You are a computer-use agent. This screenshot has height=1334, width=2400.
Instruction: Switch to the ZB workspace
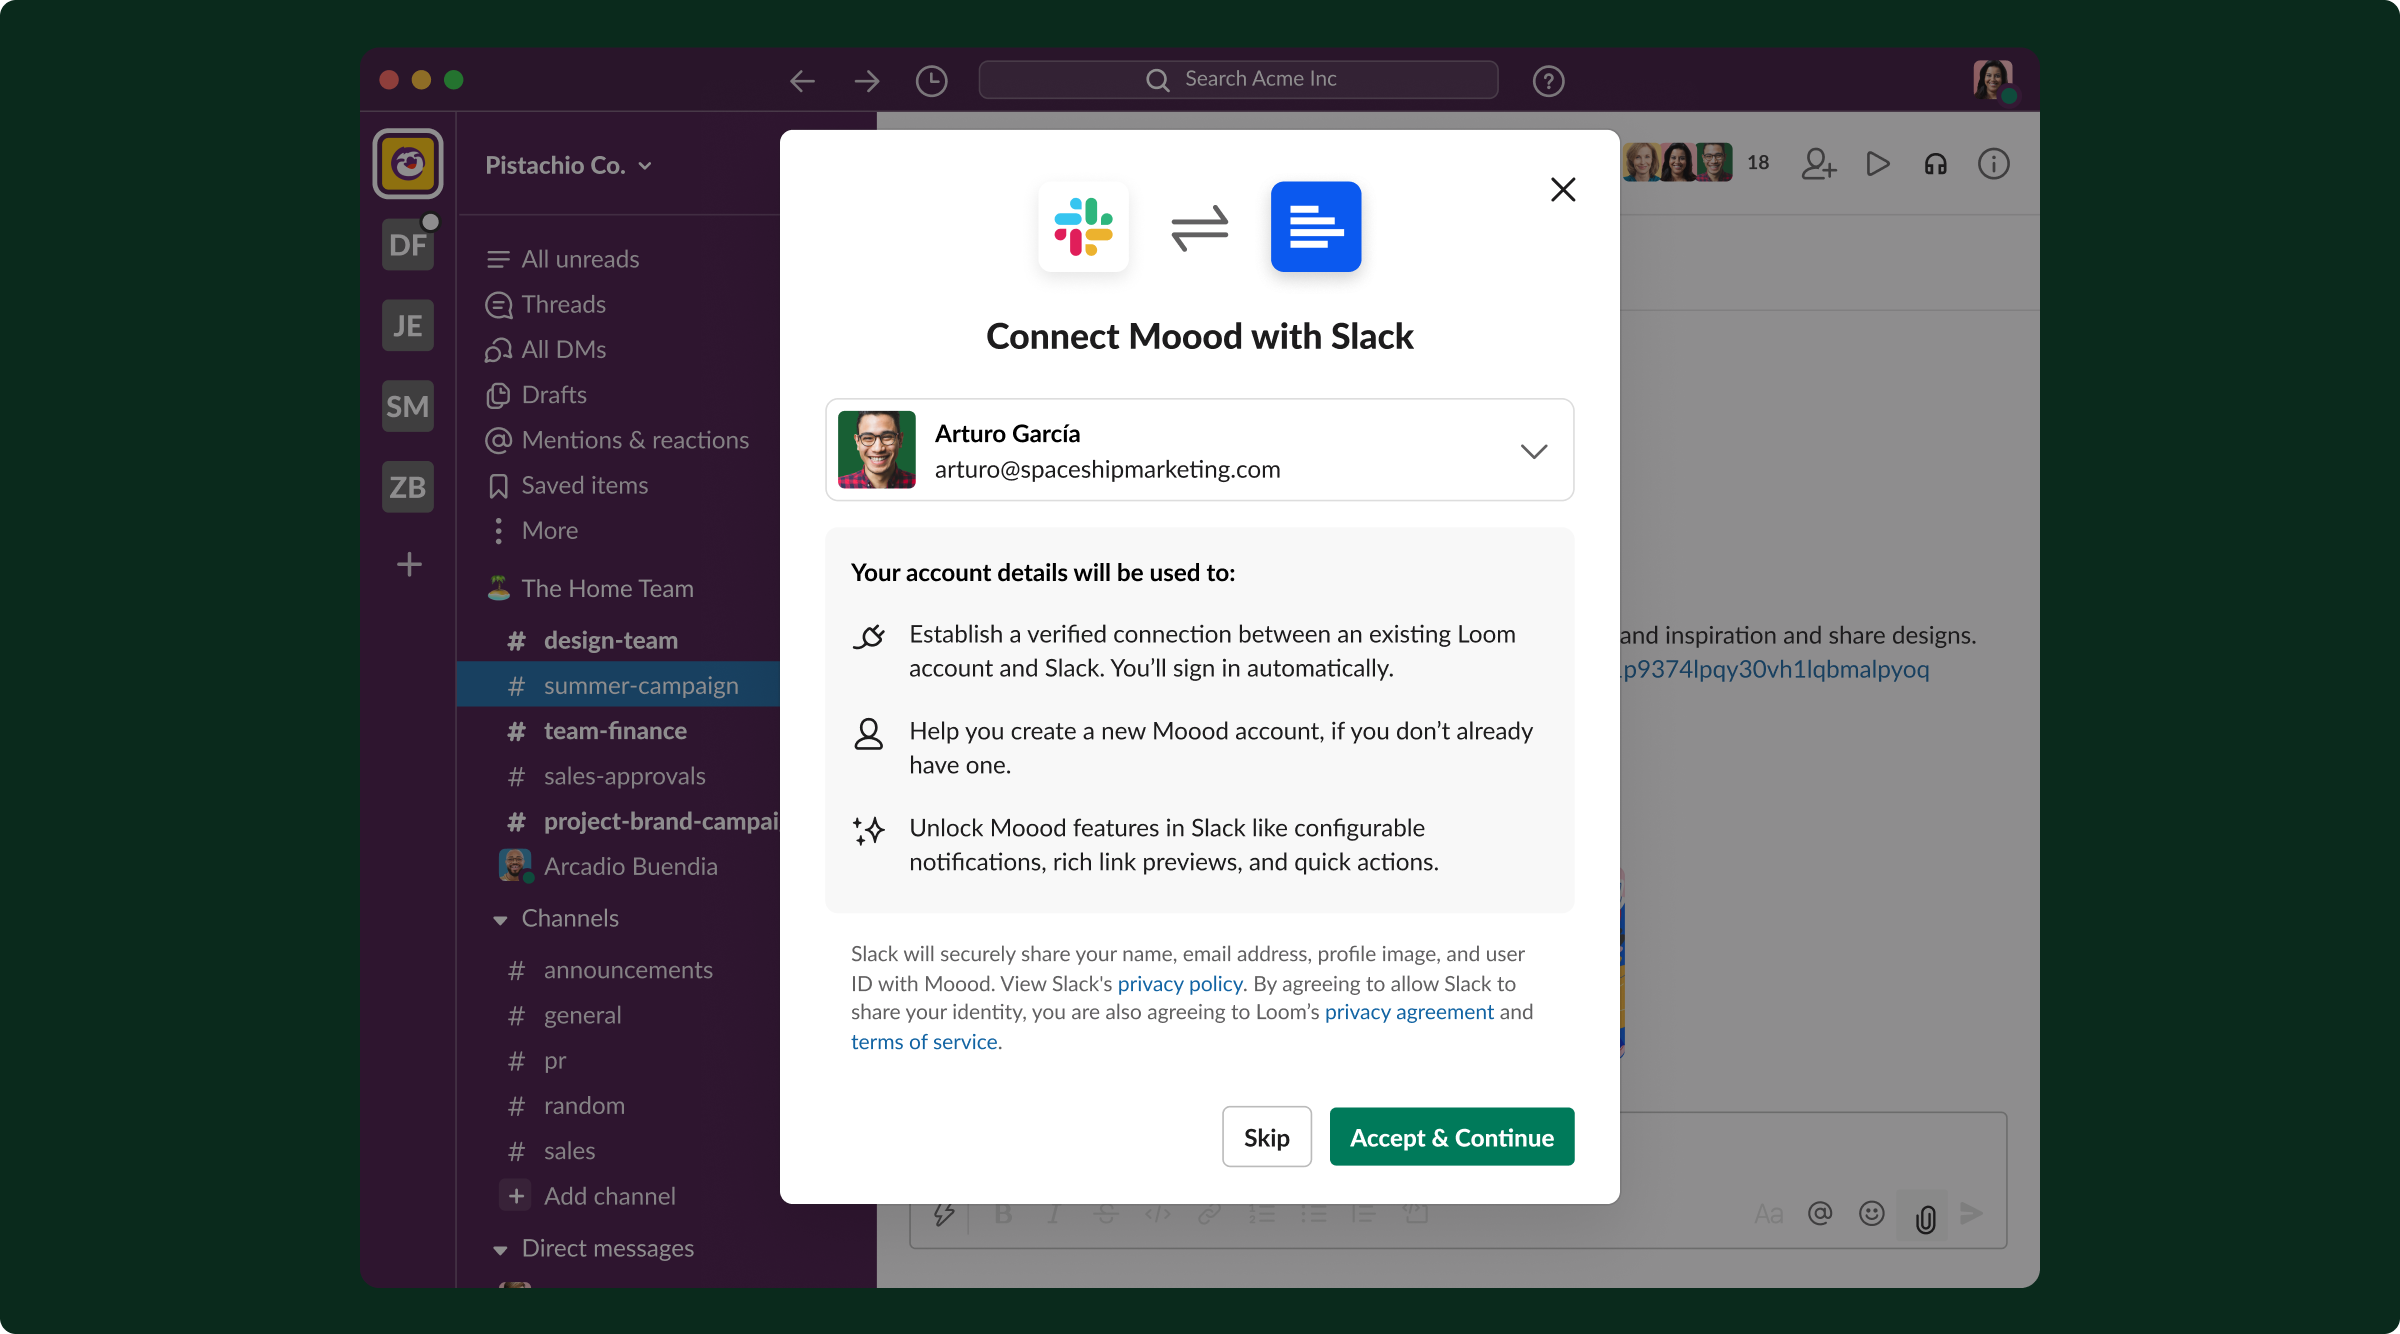(x=408, y=487)
